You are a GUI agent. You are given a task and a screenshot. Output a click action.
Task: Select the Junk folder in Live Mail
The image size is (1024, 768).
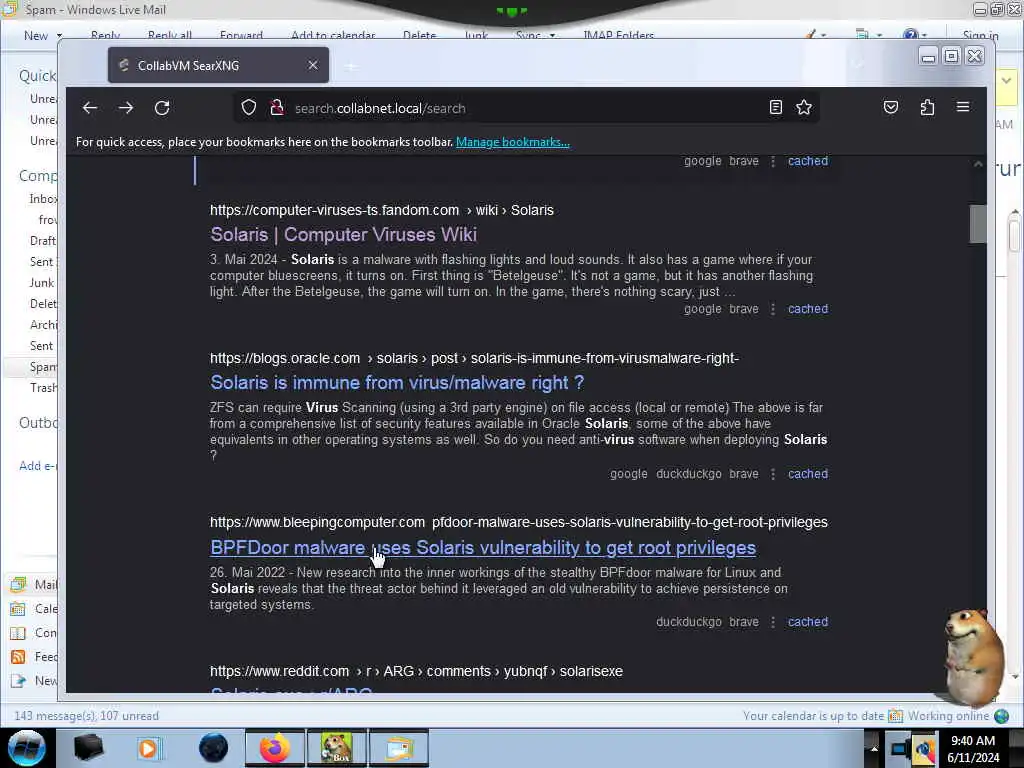coord(42,283)
